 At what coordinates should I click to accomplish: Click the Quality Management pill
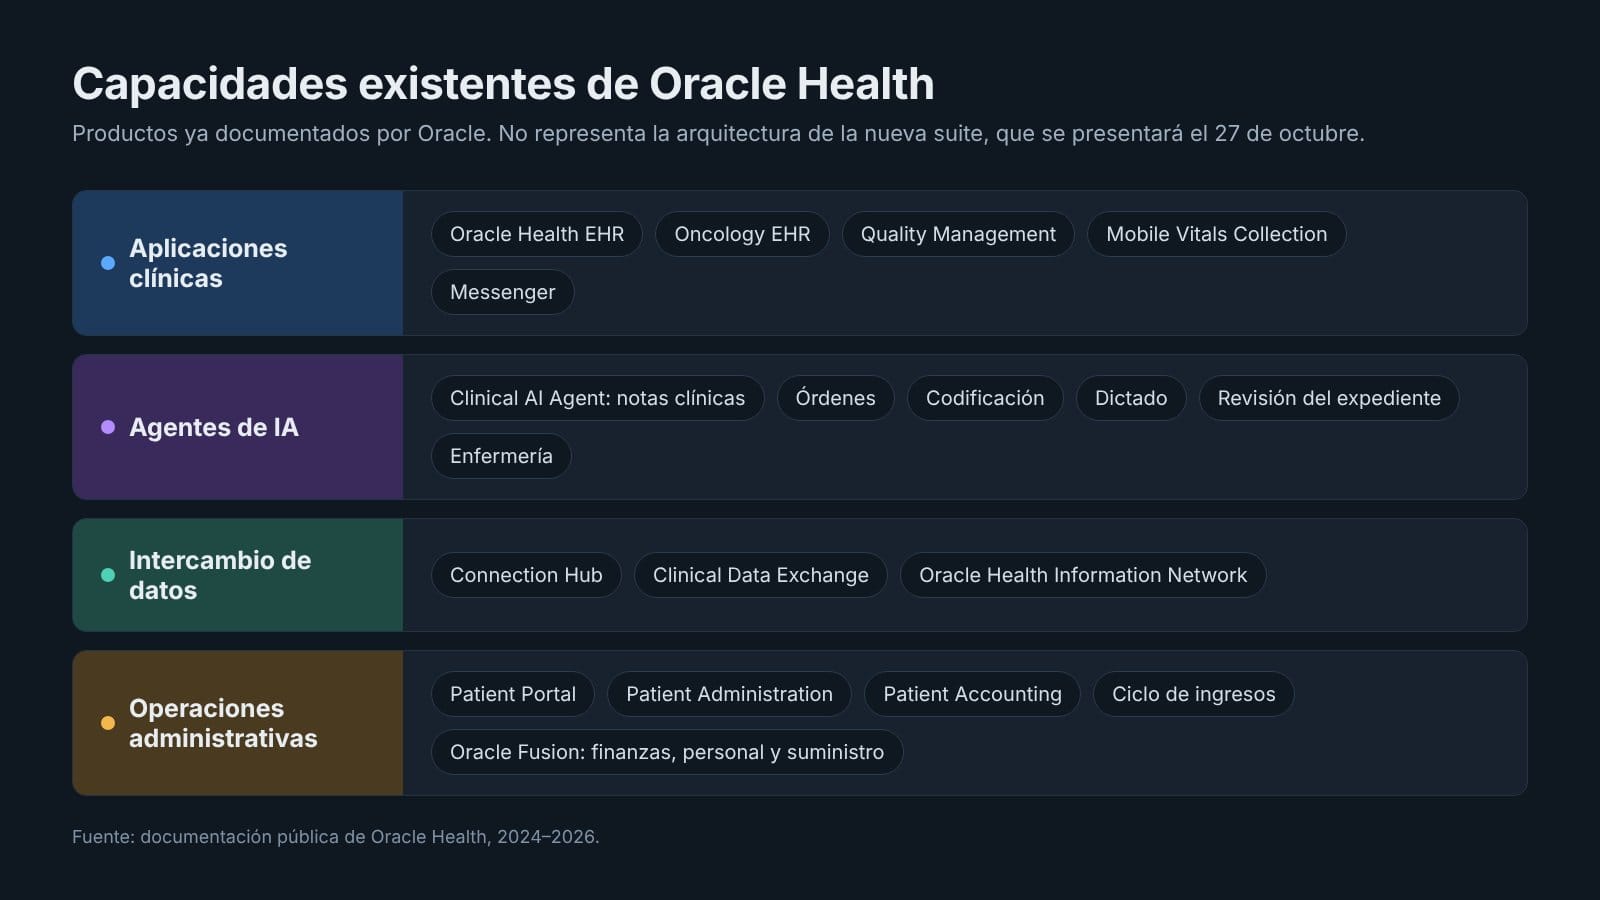click(x=958, y=234)
